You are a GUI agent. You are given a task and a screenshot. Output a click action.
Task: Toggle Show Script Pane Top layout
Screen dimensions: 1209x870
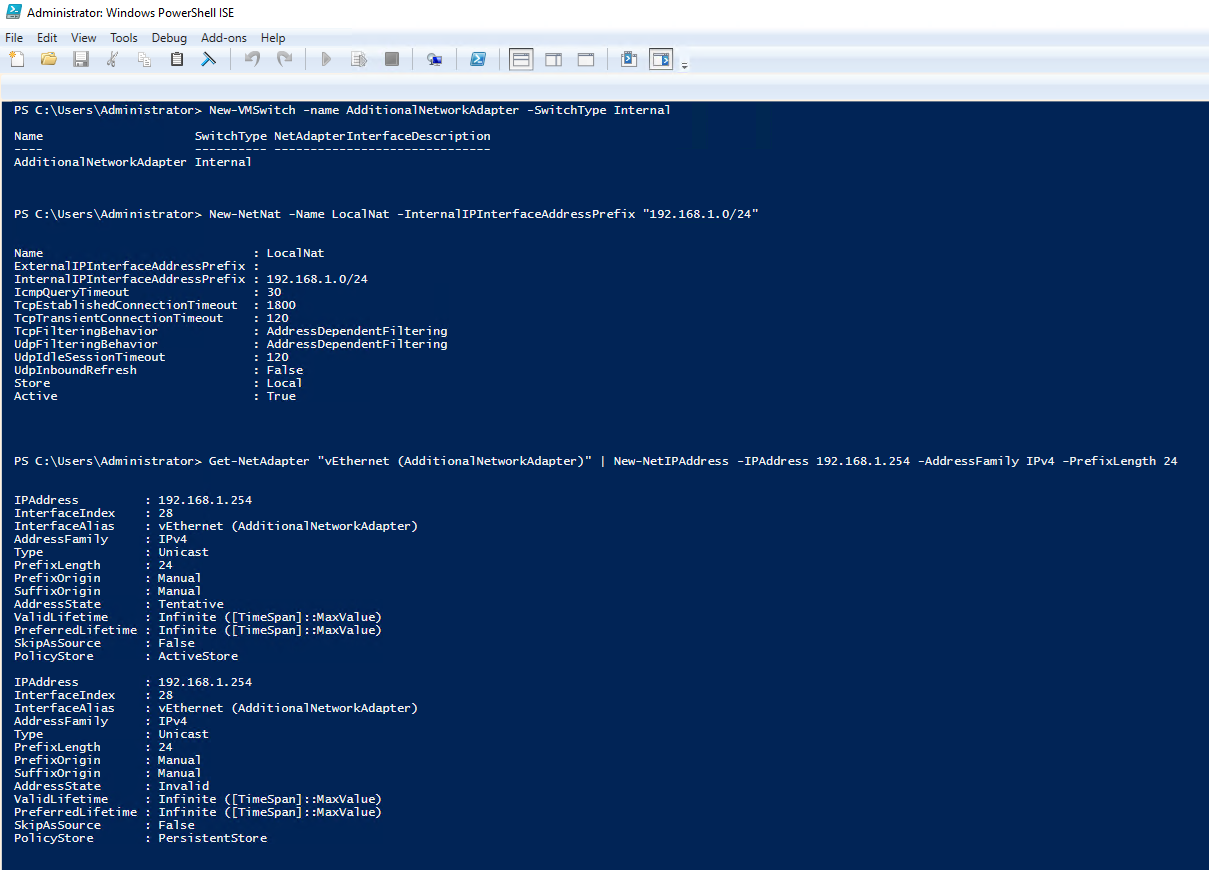click(520, 59)
